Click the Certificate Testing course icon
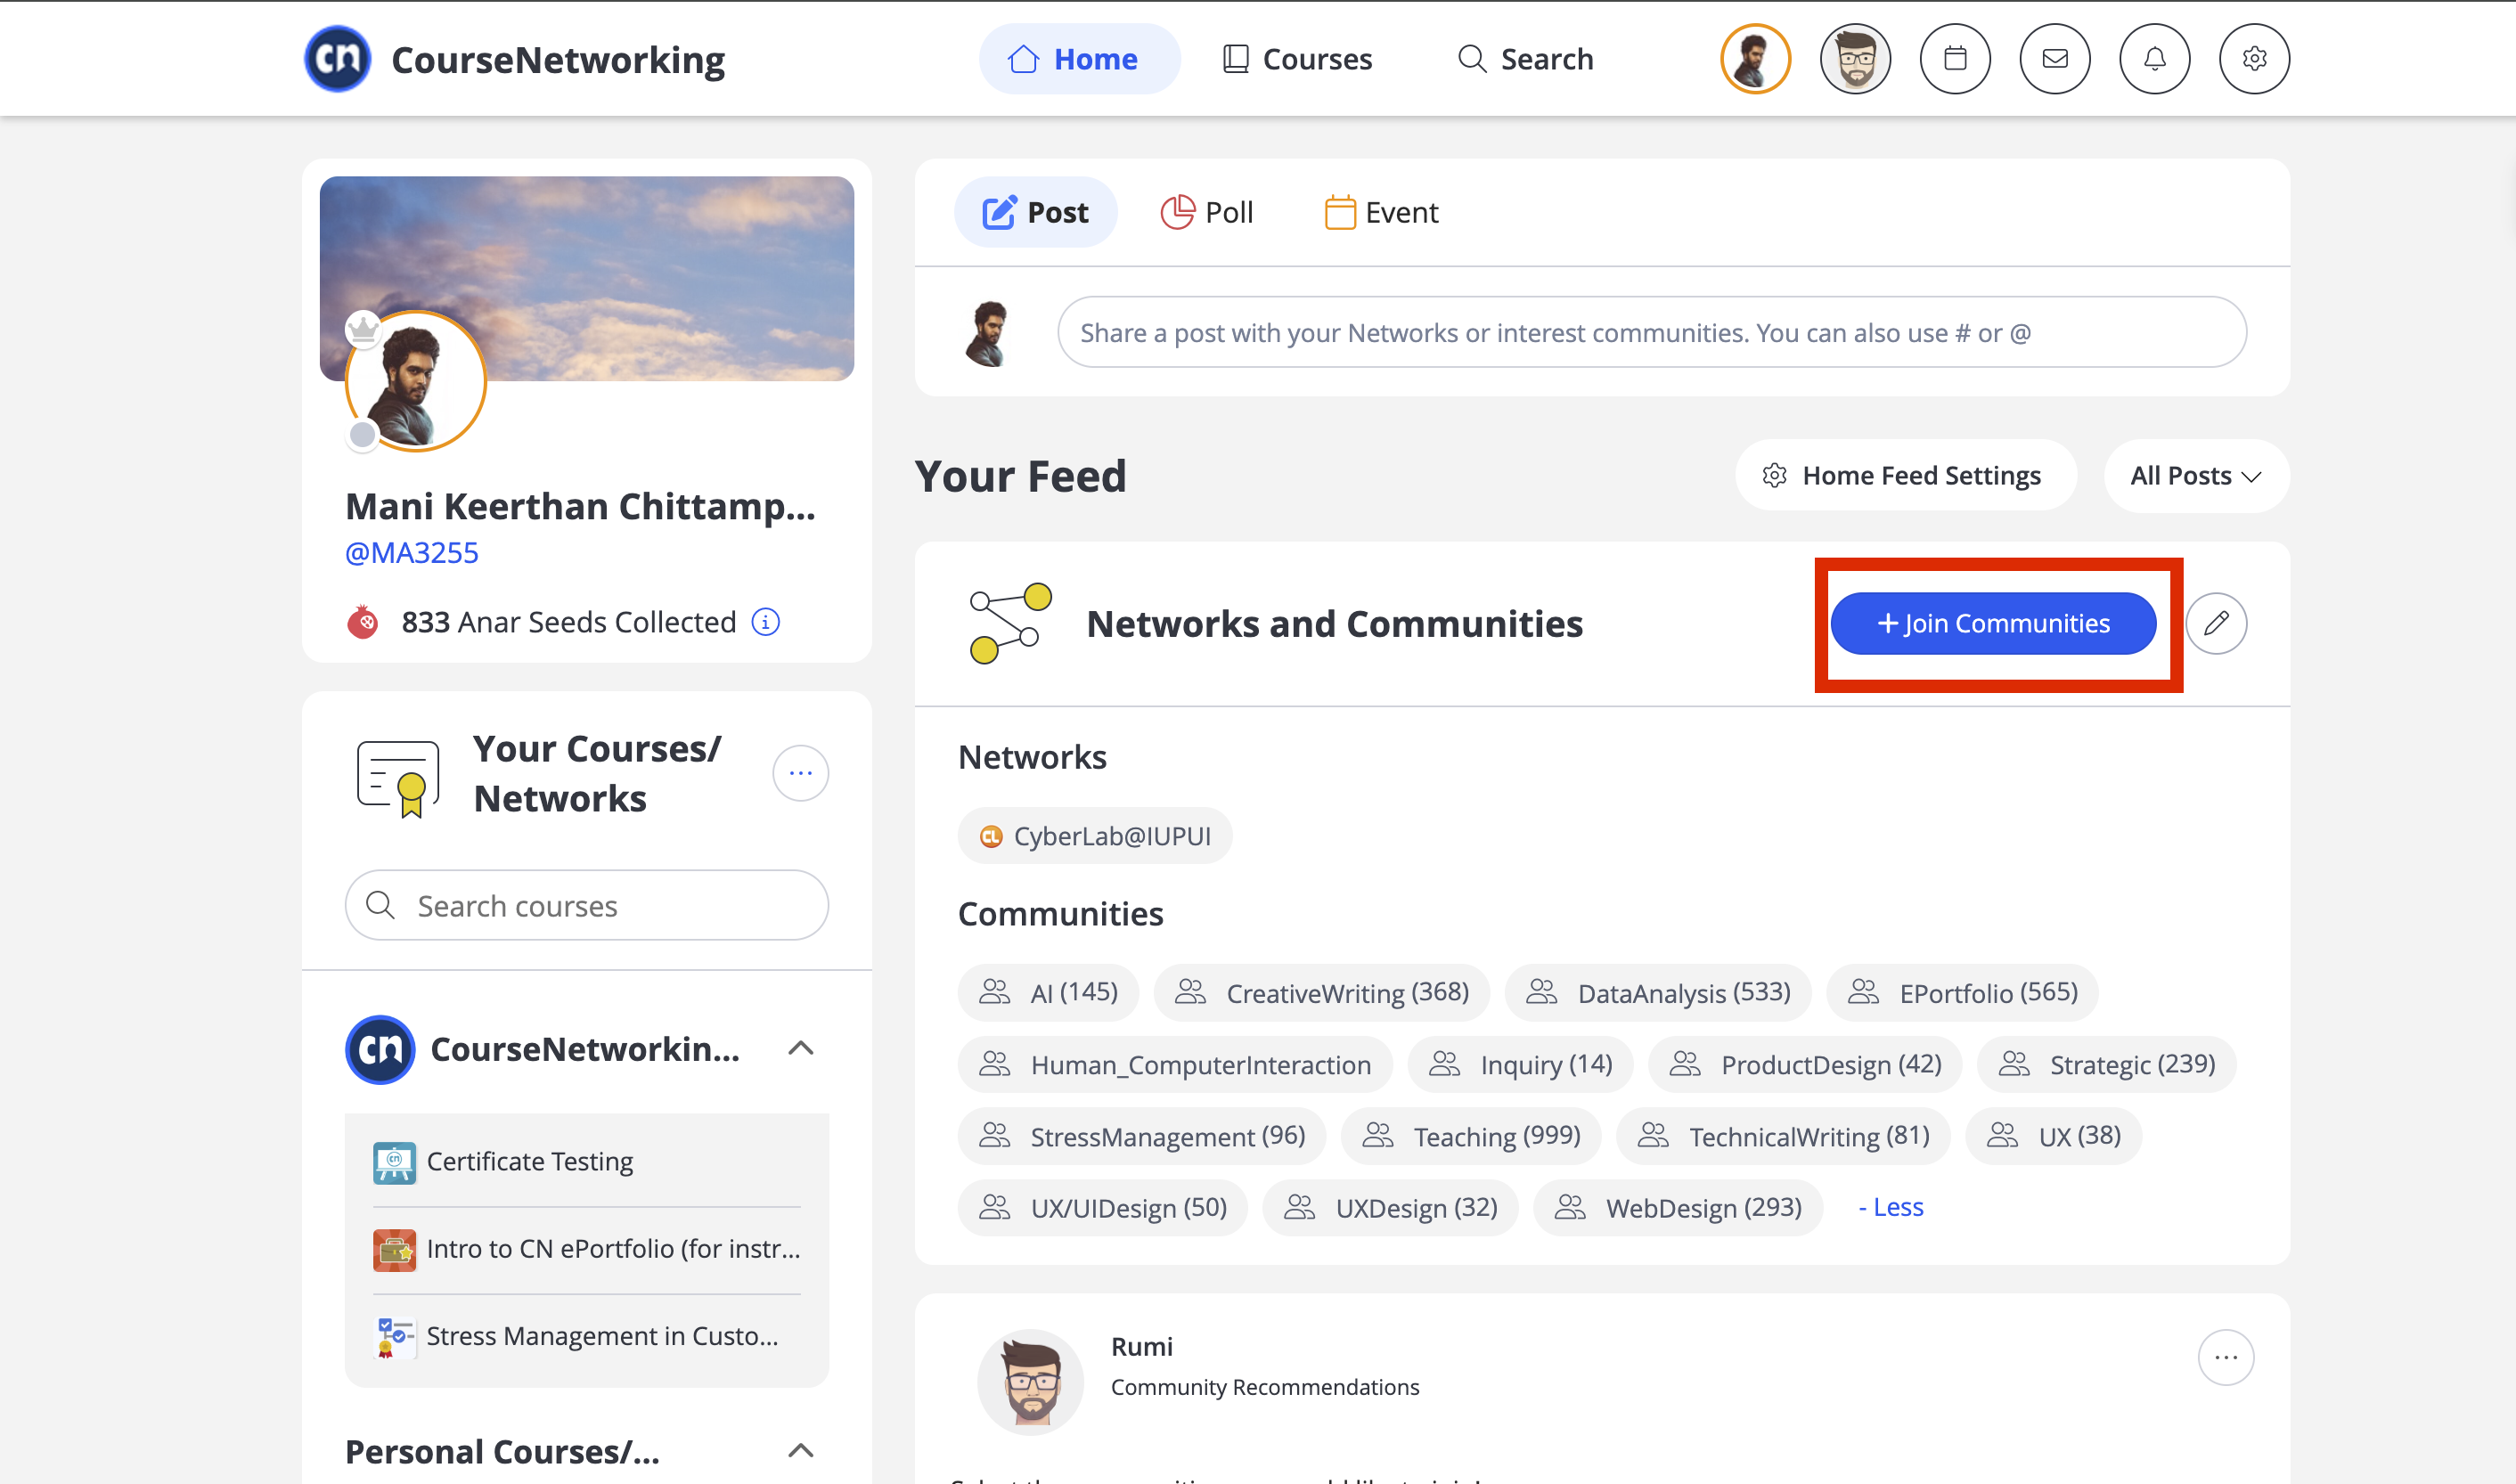2516x1484 pixels. [394, 1162]
